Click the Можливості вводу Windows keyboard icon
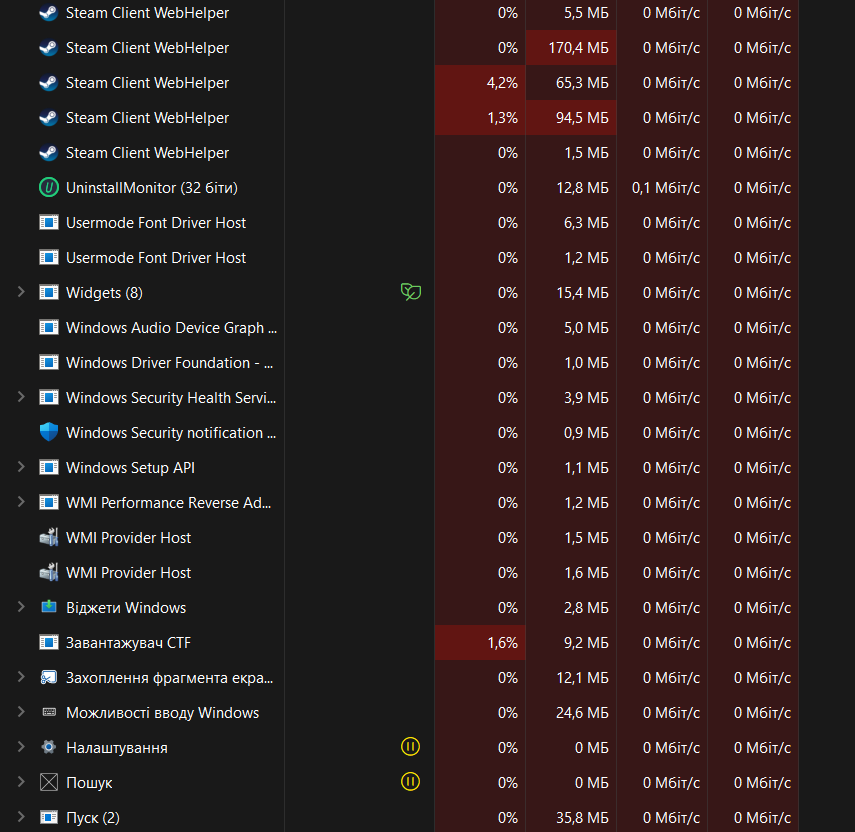This screenshot has height=832, width=855. click(x=49, y=713)
